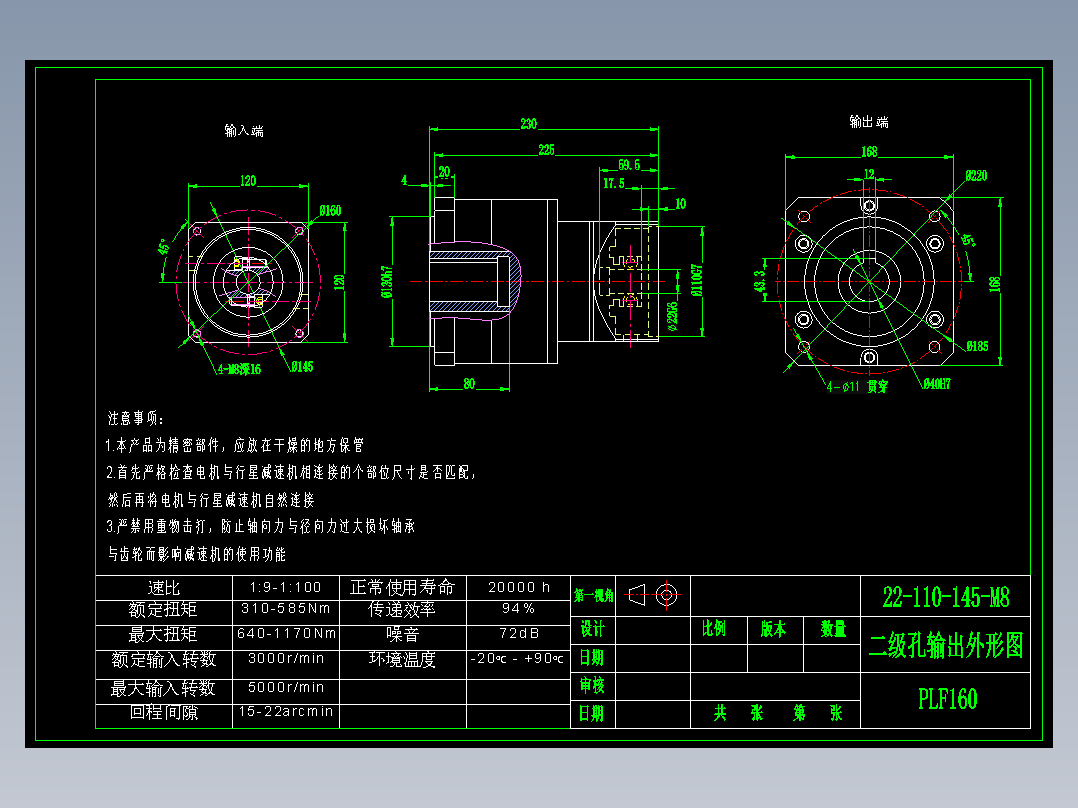Click the first-angle projection cone symbol
1078x808 pixels.
click(x=635, y=595)
